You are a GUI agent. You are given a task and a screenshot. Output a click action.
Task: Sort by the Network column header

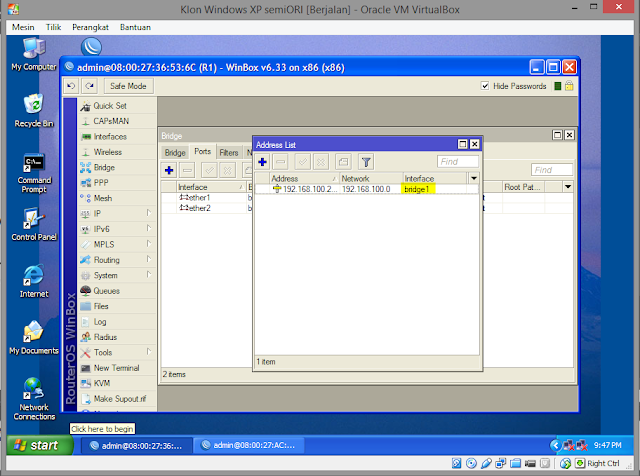(371, 178)
